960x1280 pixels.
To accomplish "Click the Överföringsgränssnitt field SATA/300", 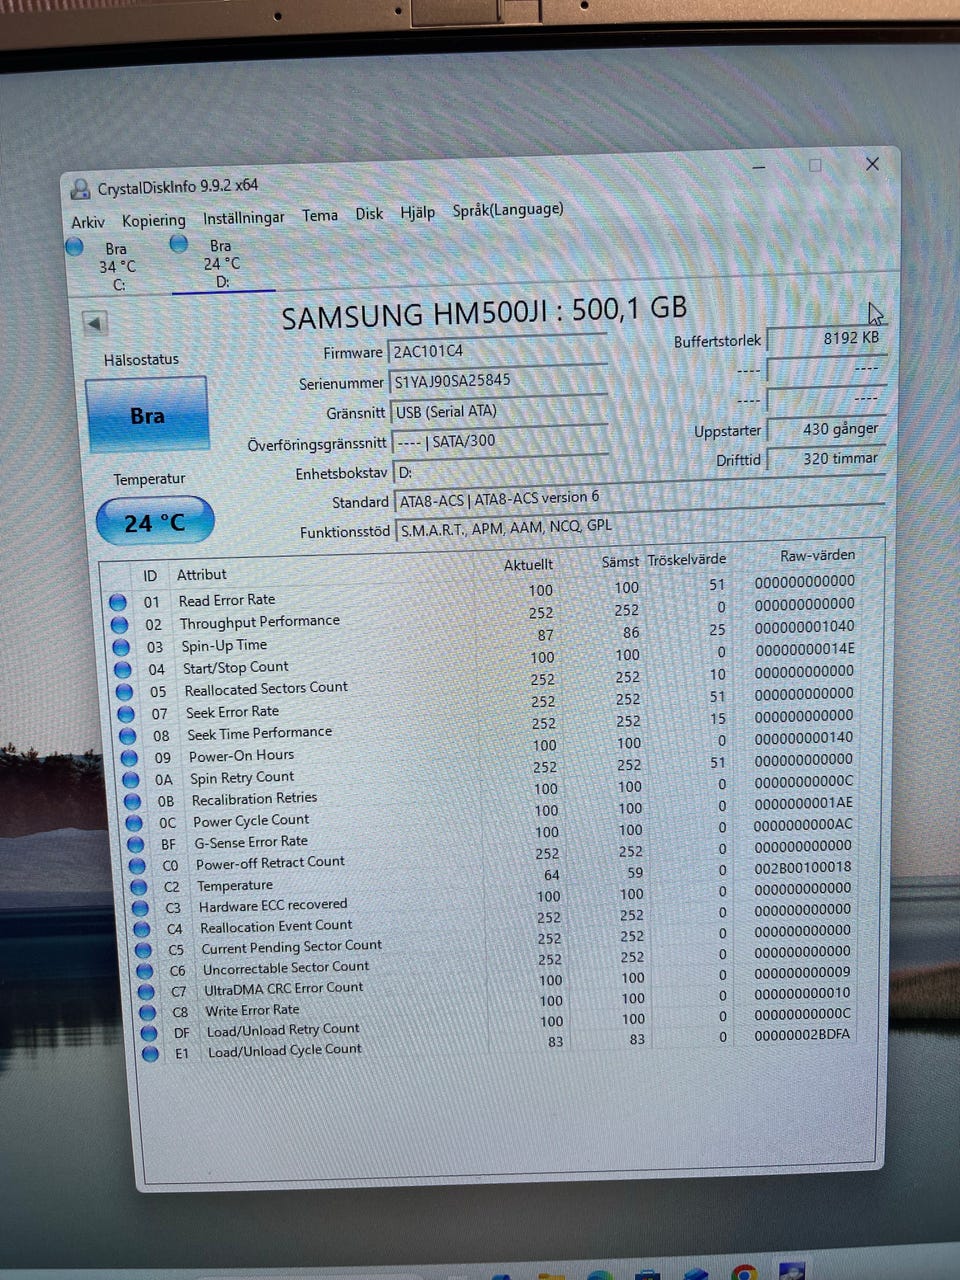I will [500, 441].
